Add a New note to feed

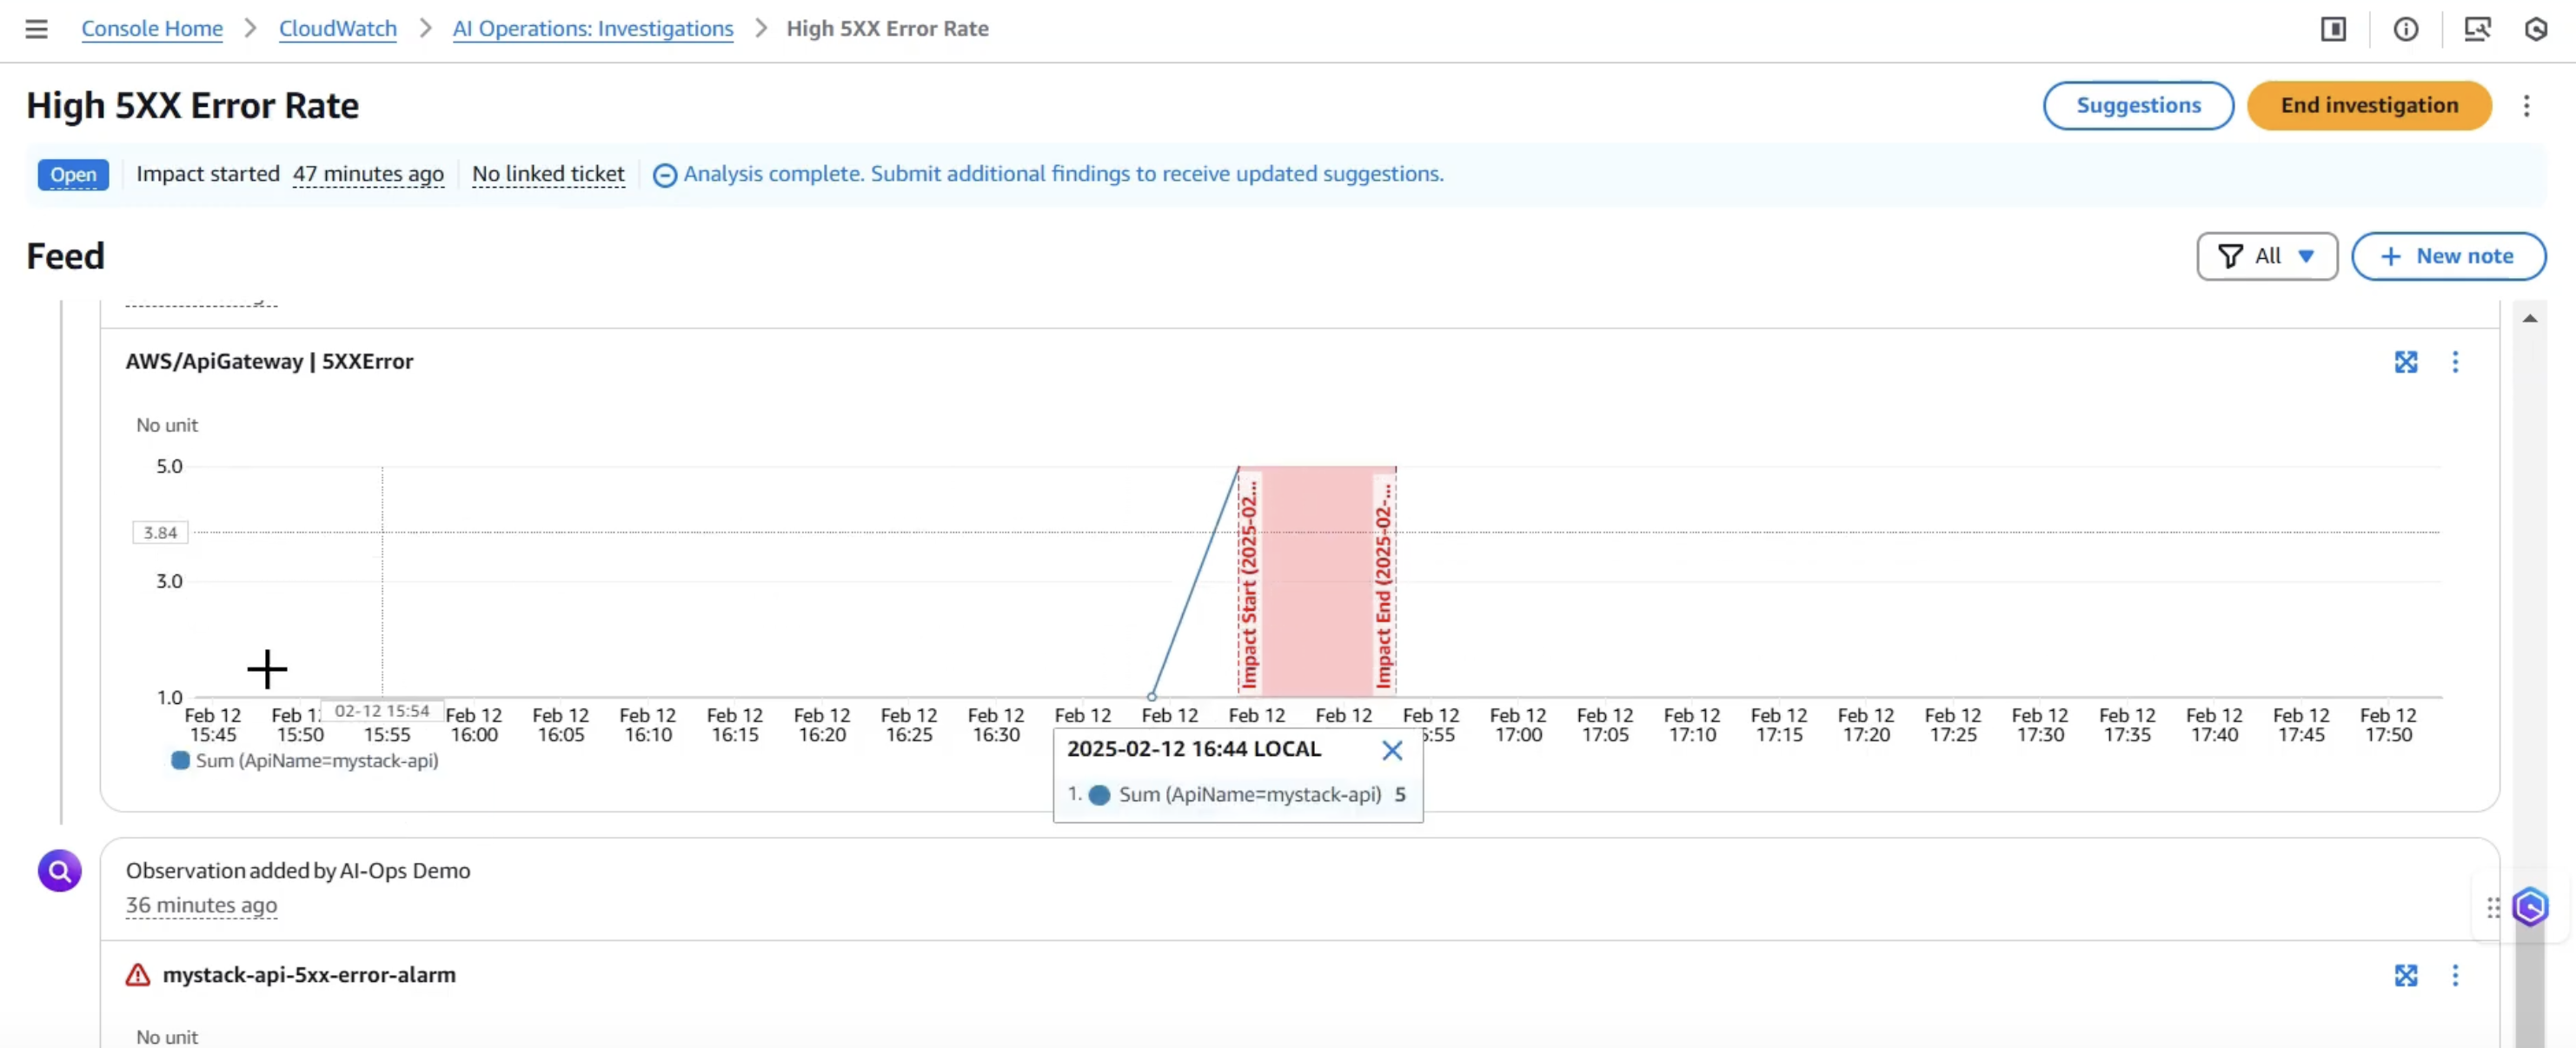tap(2447, 256)
